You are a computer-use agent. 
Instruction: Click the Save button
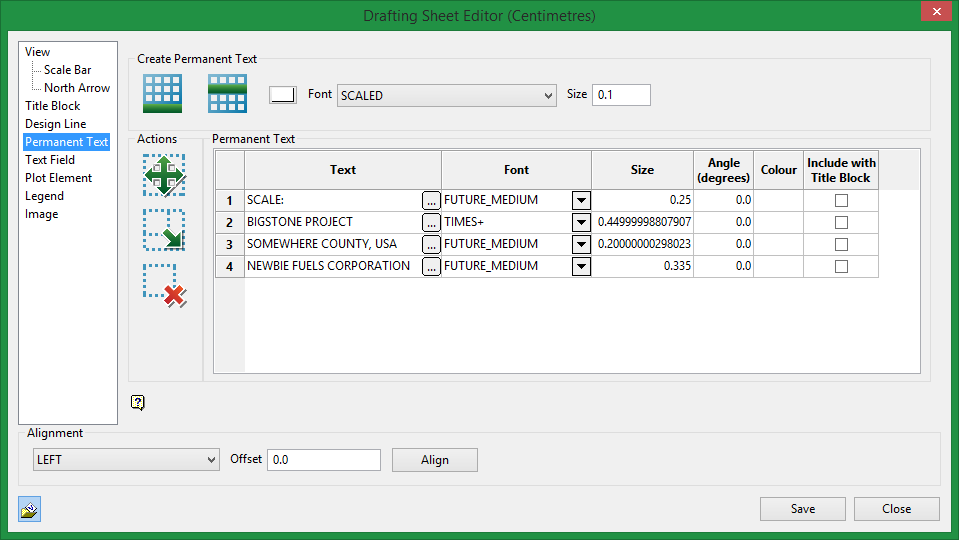click(x=802, y=509)
